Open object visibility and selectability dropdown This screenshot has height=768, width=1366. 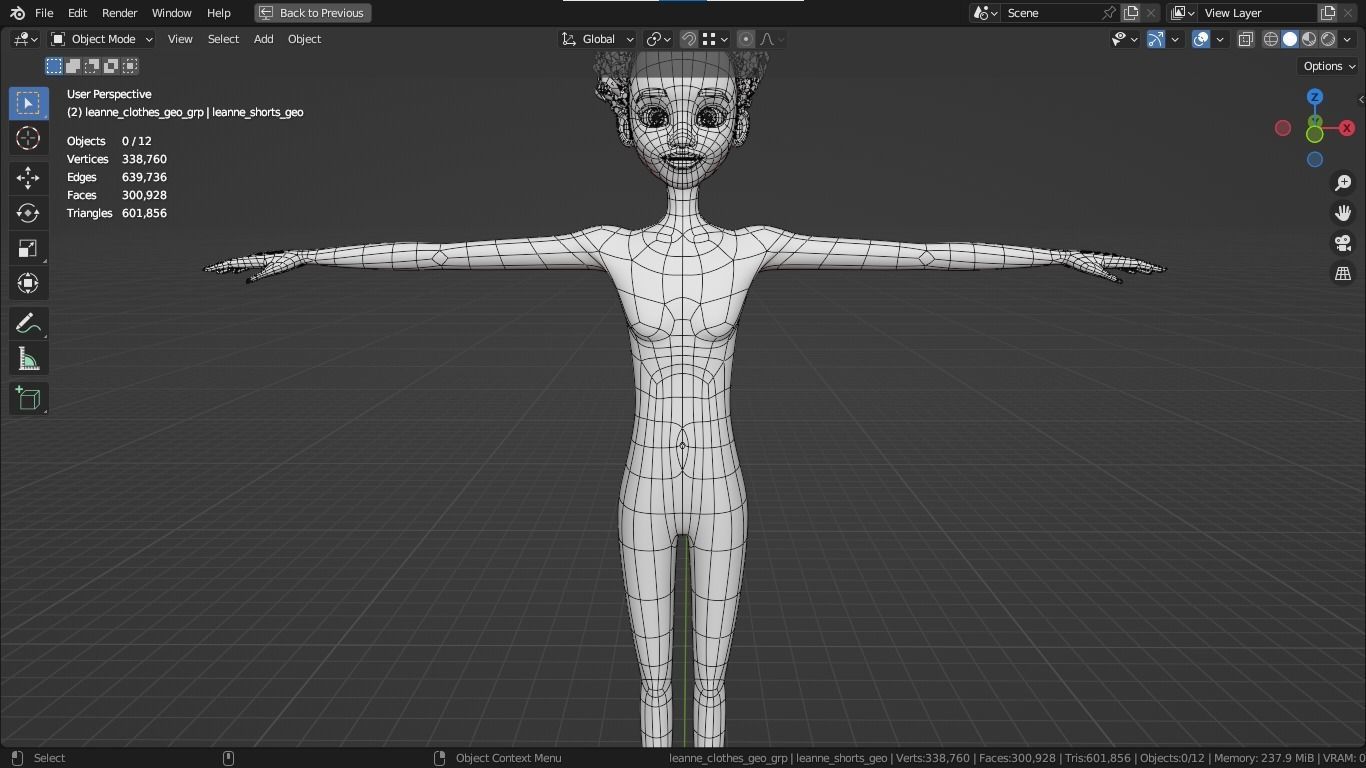pos(1125,39)
